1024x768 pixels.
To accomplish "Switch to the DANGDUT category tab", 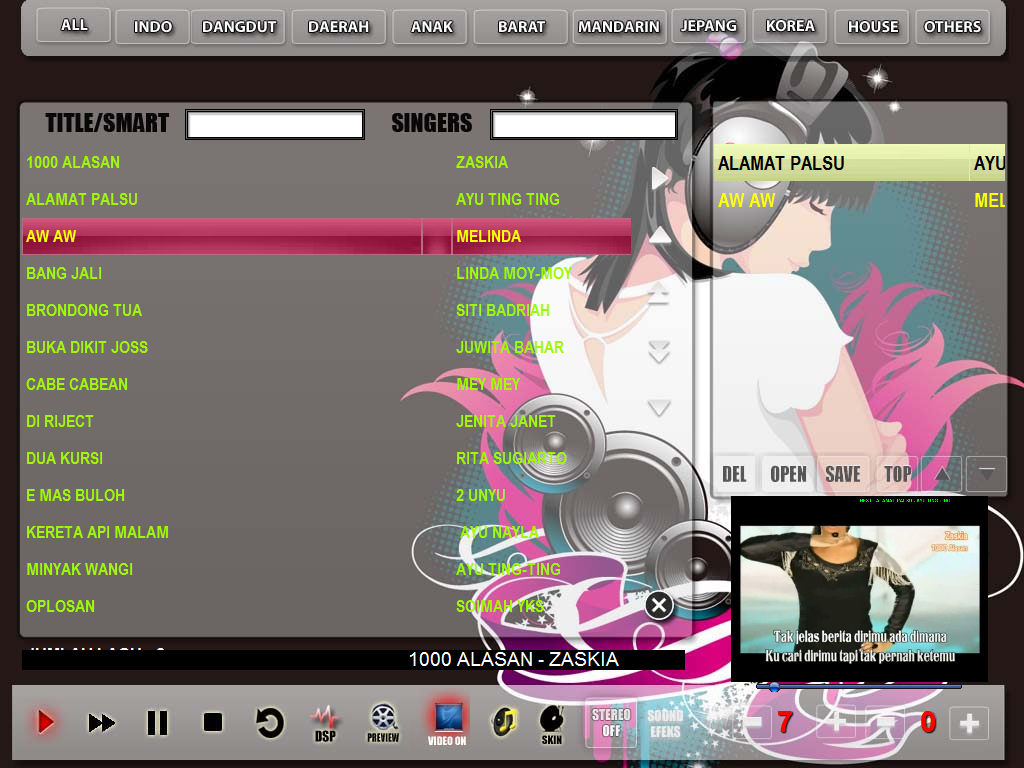I will pos(237,27).
